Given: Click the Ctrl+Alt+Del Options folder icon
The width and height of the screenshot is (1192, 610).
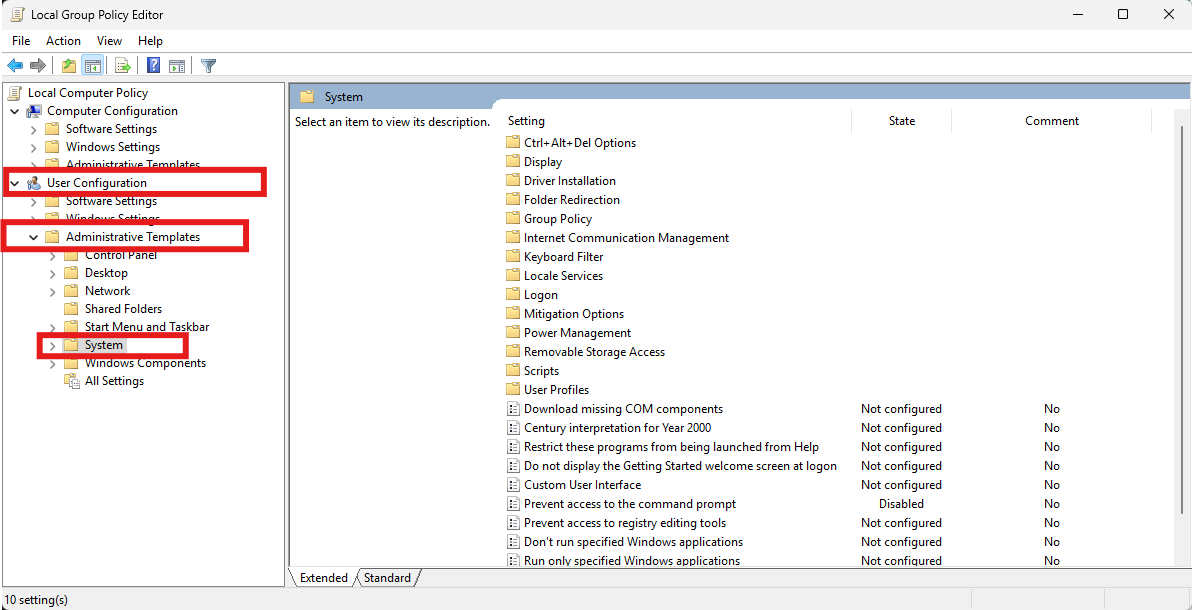Looking at the screenshot, I should [514, 142].
